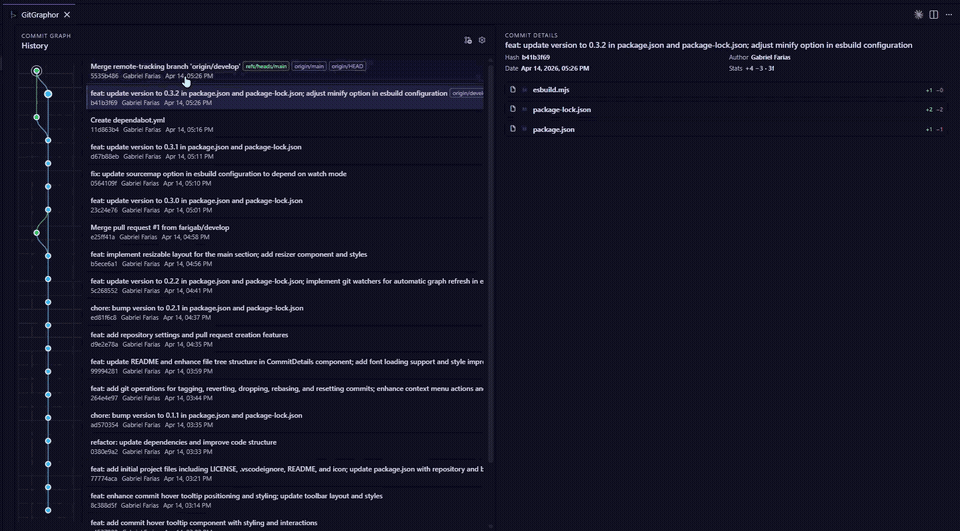Click the origin/HEAD ref label
This screenshot has height=531, width=960.
(x=347, y=66)
